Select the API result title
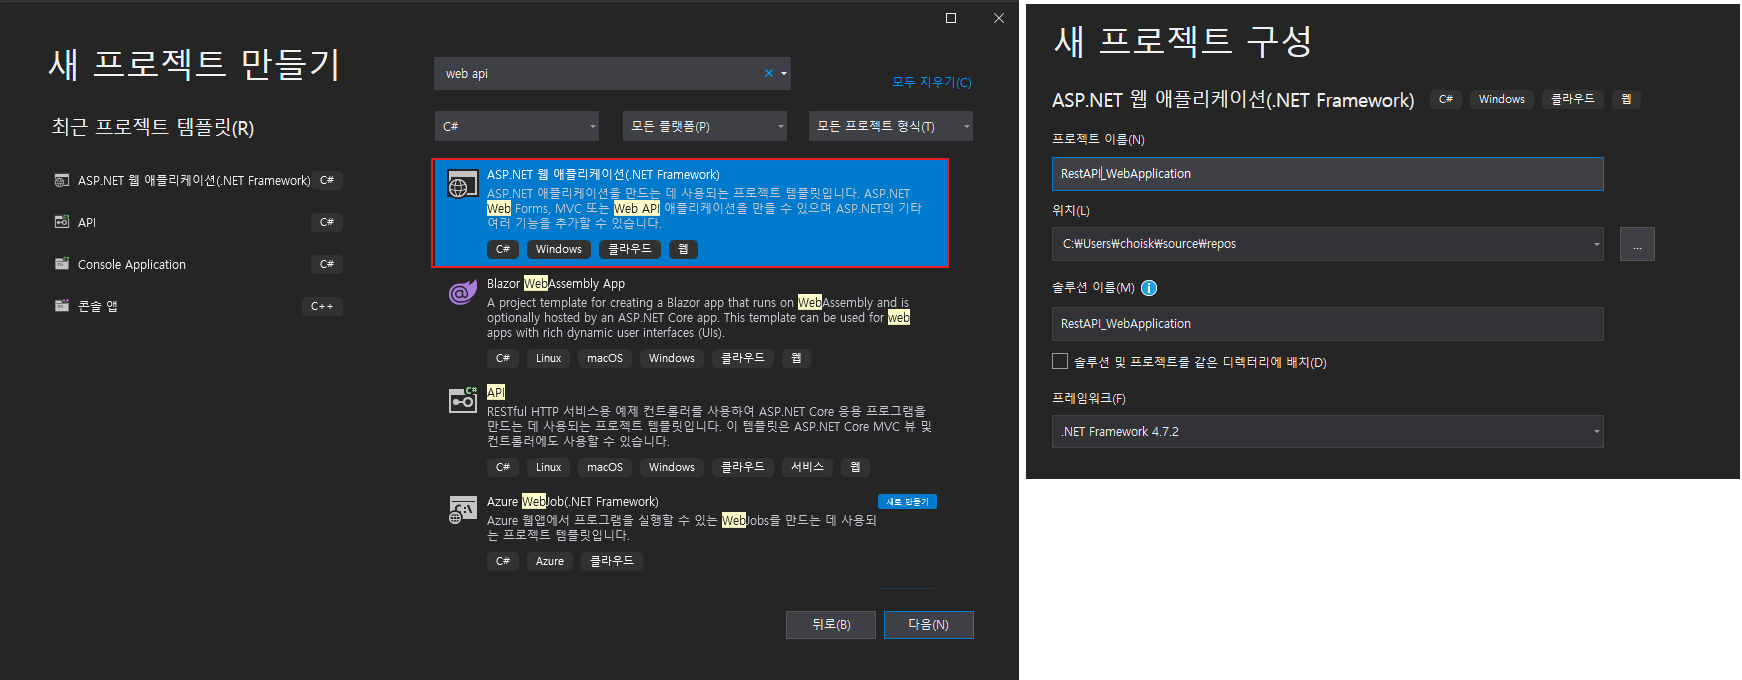 click(x=496, y=392)
